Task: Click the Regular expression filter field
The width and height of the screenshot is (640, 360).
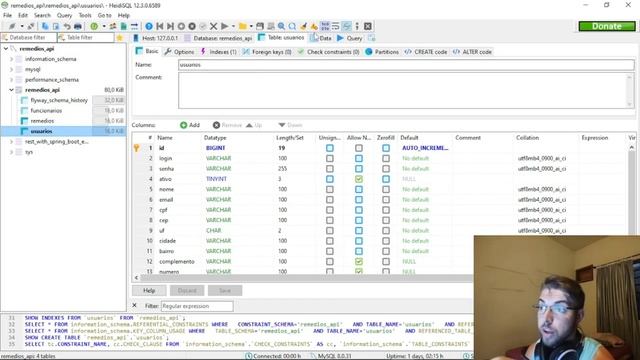Action: (197, 306)
